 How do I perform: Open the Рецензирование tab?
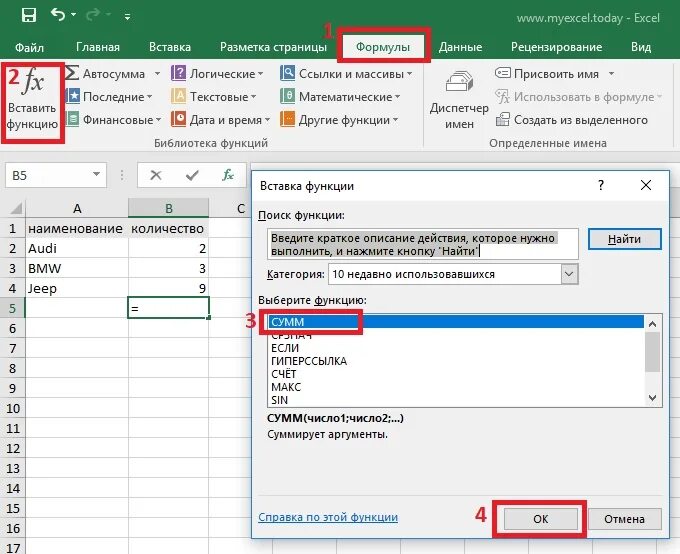pos(556,47)
